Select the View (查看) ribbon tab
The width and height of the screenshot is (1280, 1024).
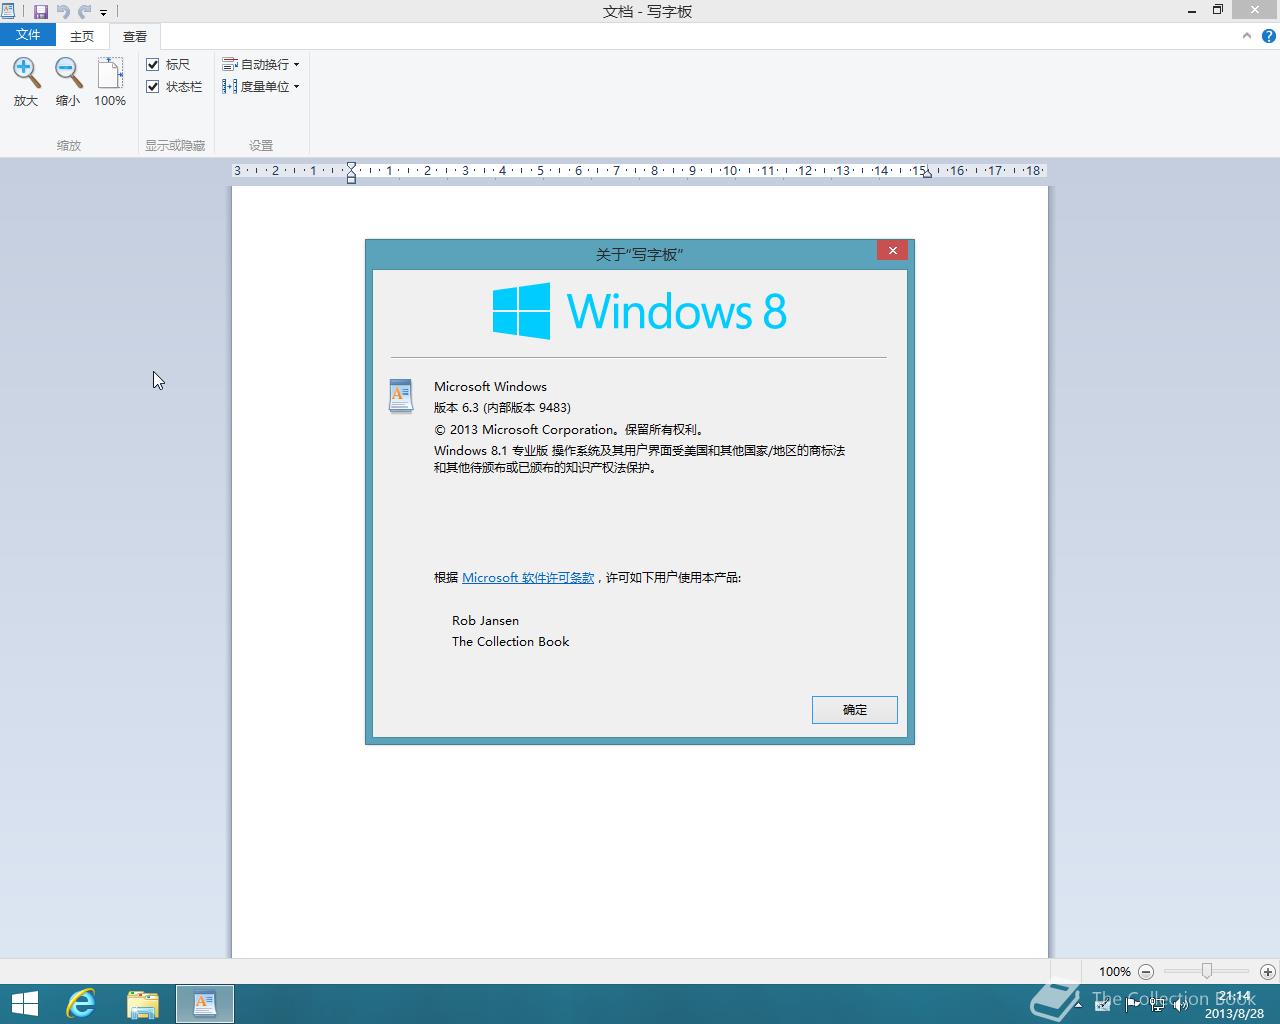[x=135, y=36]
